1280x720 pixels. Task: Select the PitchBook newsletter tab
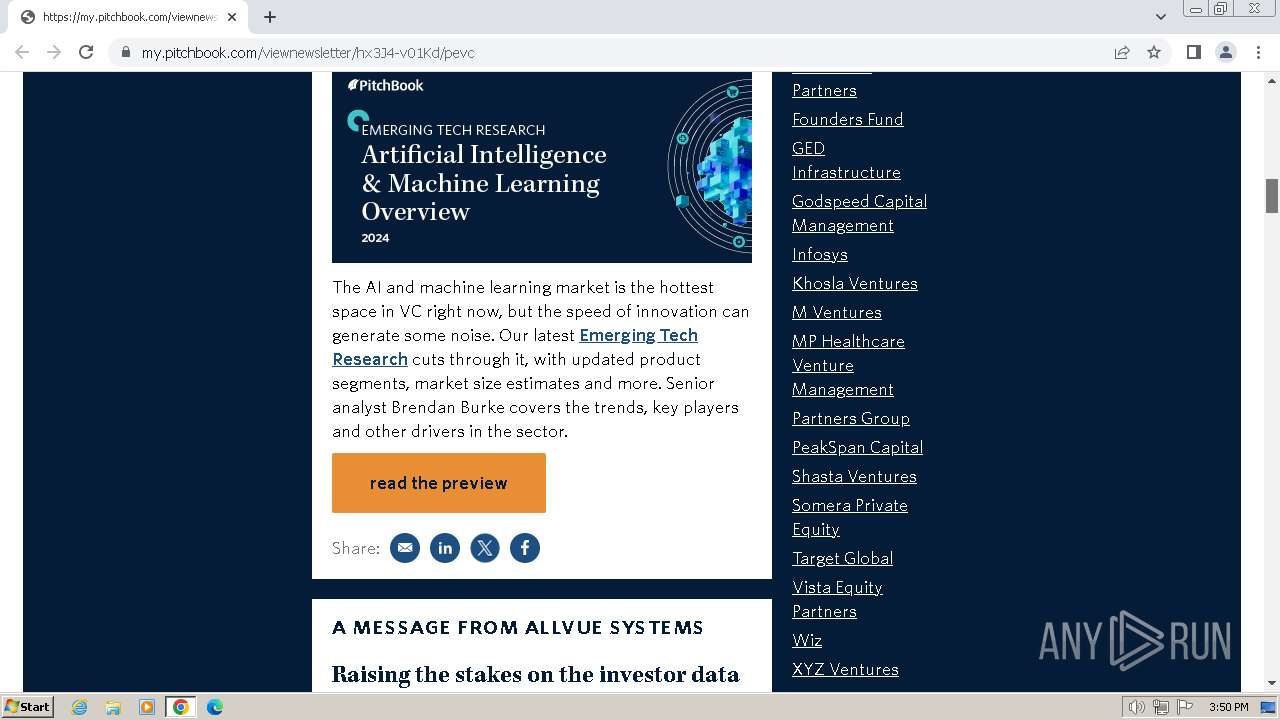tap(128, 17)
